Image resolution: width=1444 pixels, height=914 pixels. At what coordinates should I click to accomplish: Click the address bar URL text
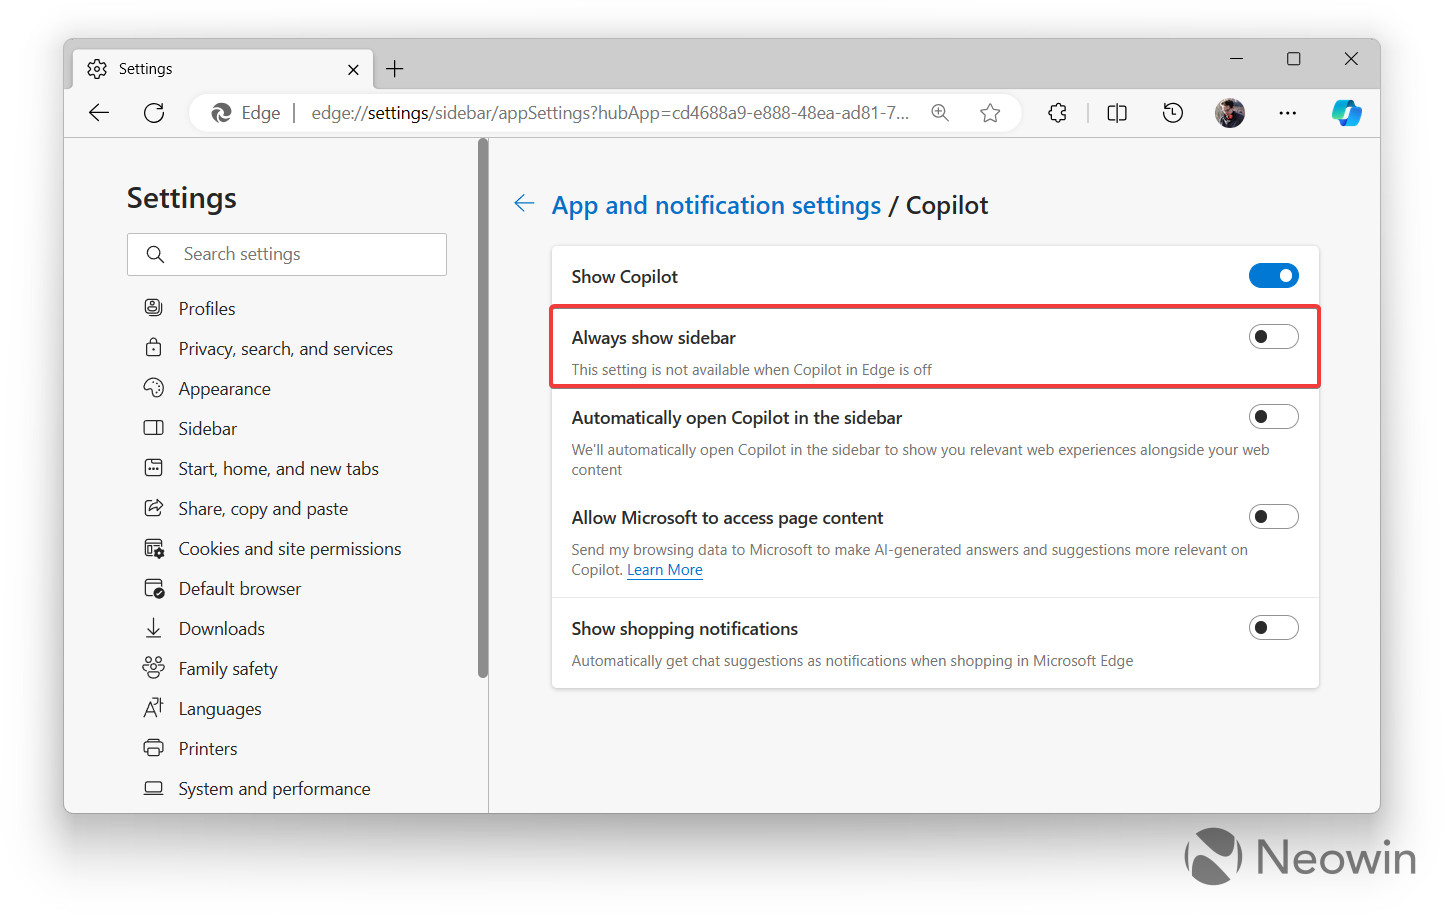point(610,113)
